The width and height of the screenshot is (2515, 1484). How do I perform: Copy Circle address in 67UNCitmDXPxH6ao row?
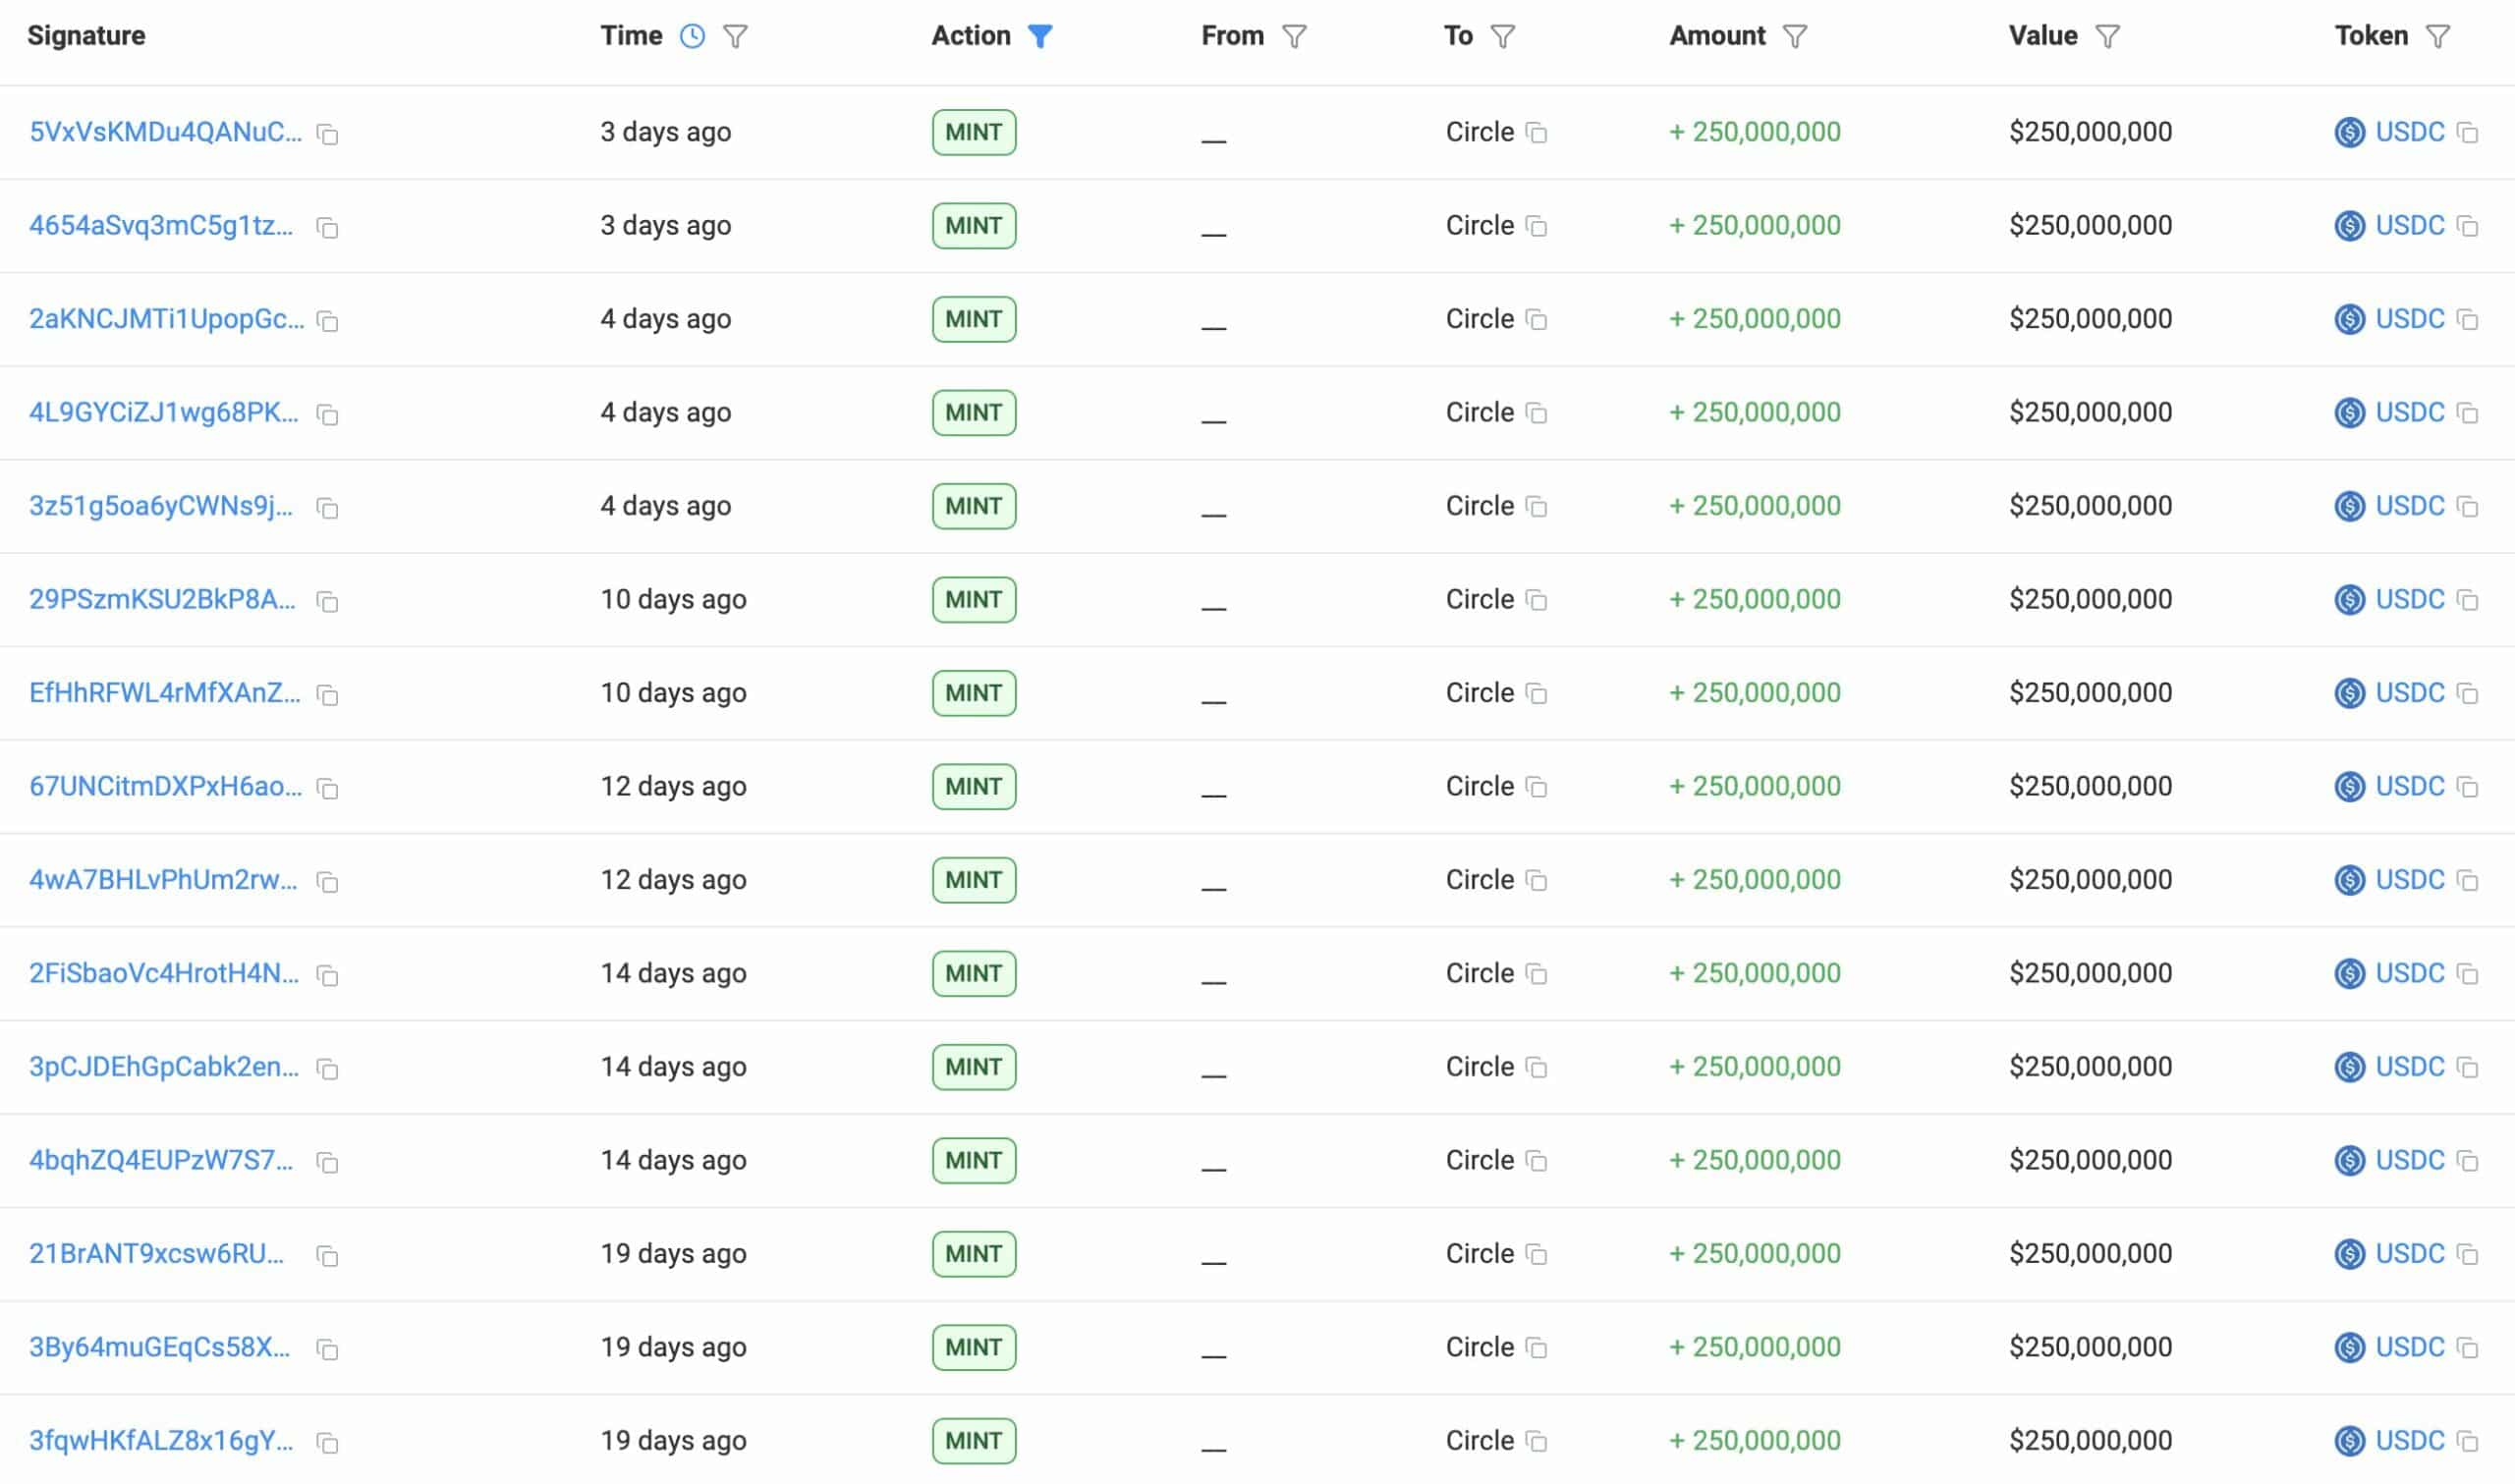pos(1537,788)
